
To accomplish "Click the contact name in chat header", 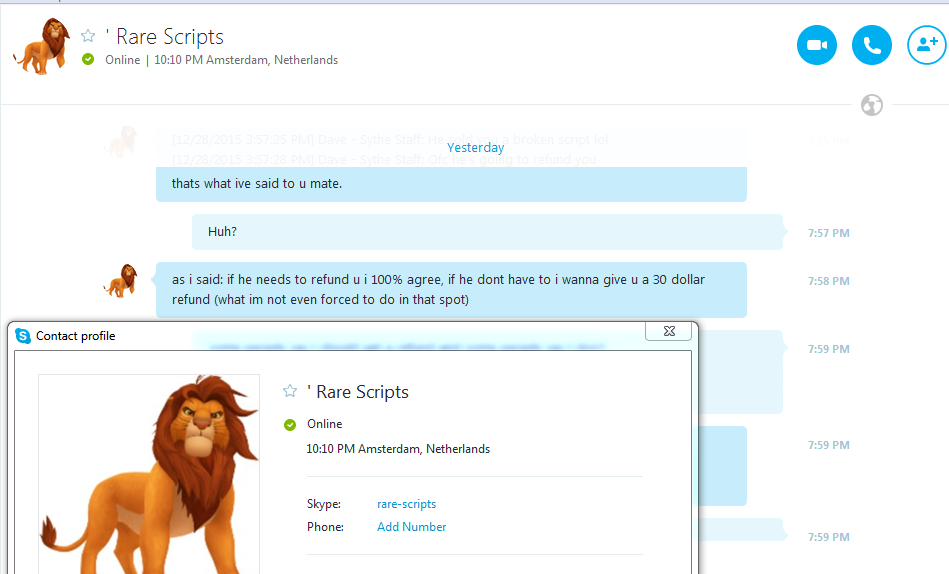I will (165, 37).
